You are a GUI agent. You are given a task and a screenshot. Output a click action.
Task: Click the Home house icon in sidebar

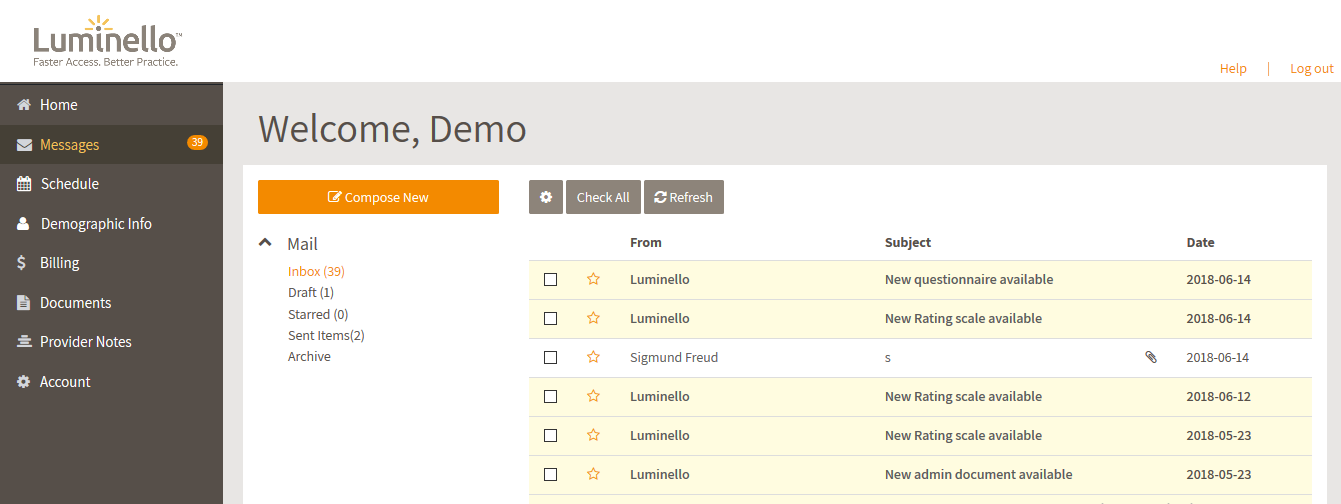24,105
